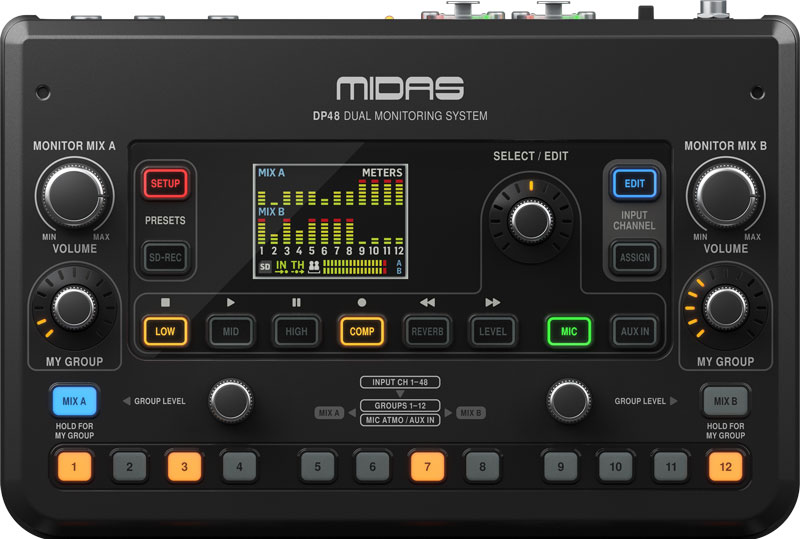Click the play icon above MID
The width and height of the screenshot is (800, 539).
click(x=231, y=302)
